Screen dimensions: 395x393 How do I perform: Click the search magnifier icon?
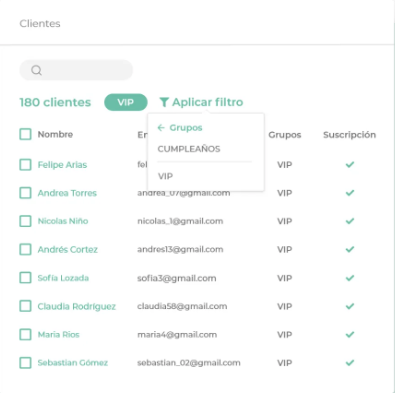36,70
